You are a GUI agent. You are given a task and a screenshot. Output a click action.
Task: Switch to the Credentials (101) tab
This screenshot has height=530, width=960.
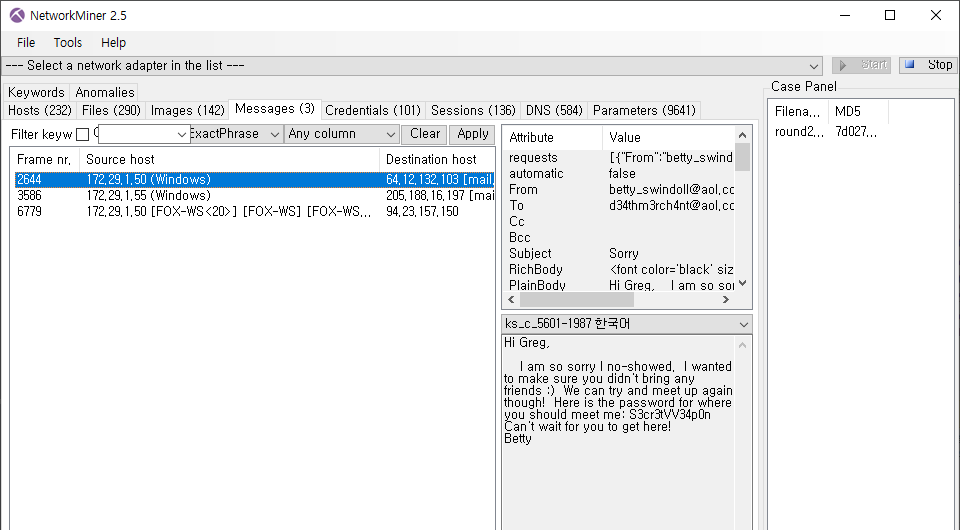373,110
